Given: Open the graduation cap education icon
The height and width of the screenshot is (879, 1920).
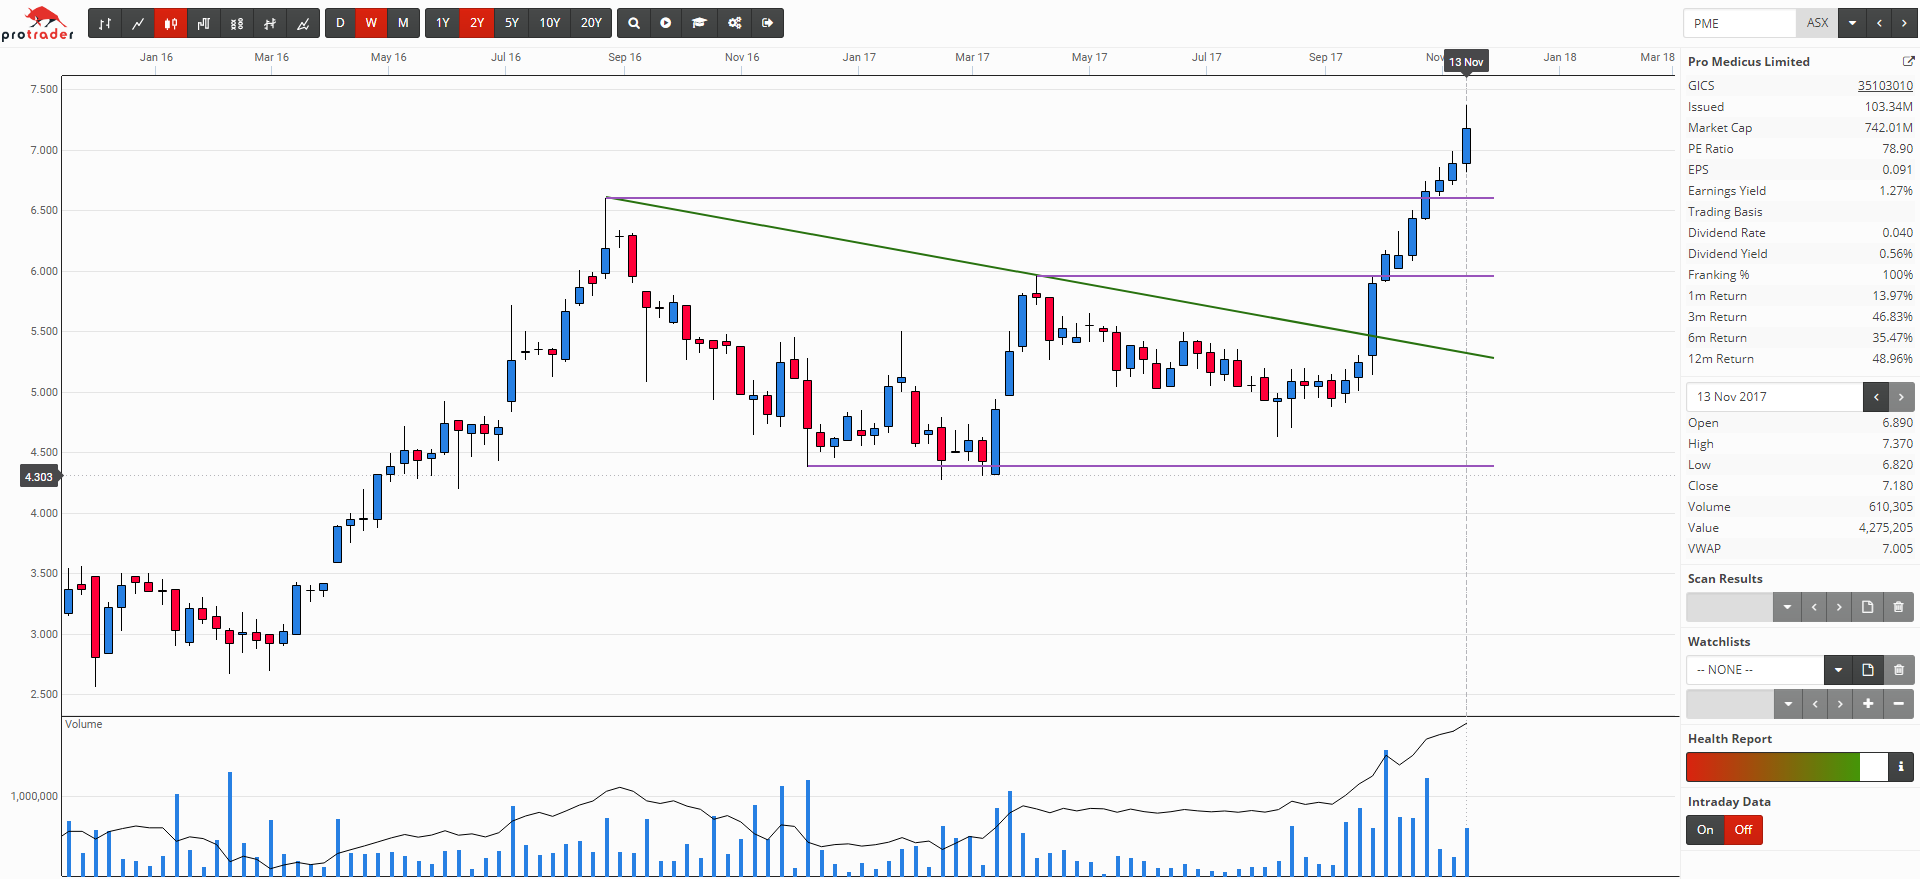Looking at the screenshot, I should click(700, 23).
